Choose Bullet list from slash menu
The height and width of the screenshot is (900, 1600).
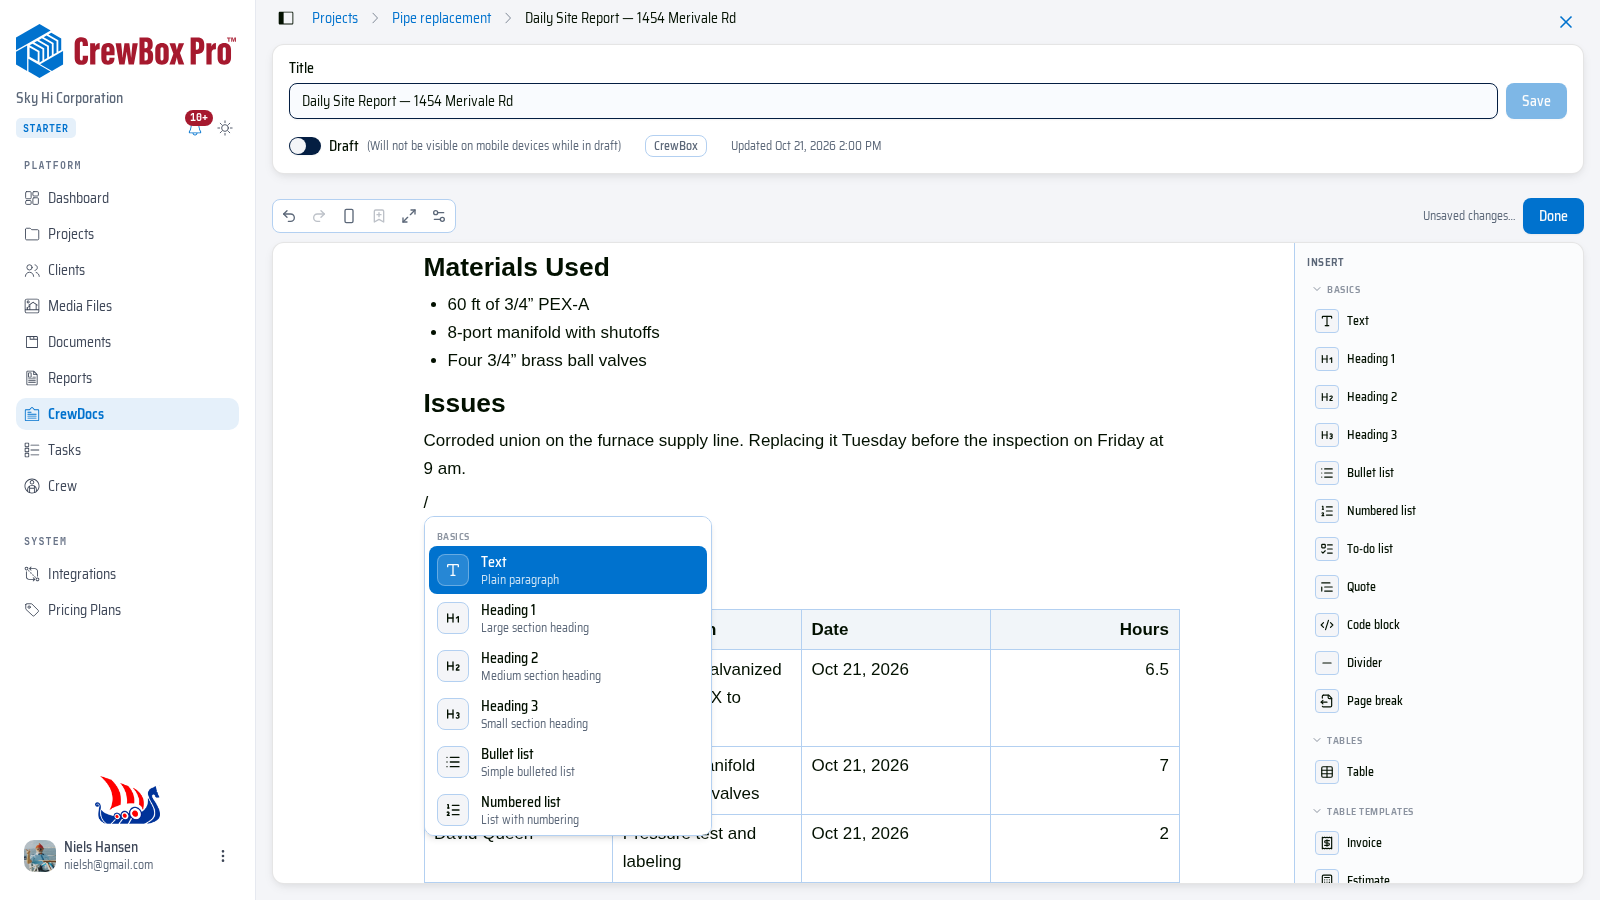pyautogui.click(x=568, y=762)
